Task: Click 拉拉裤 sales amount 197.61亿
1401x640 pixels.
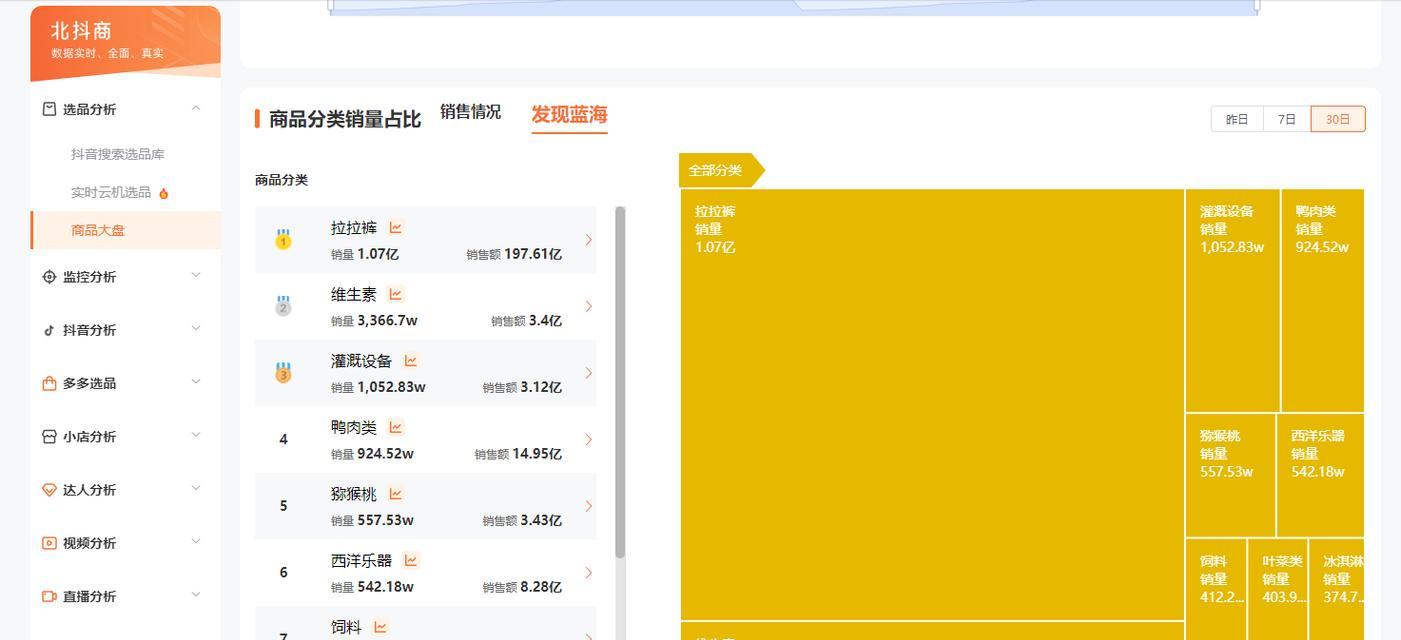Action: (x=533, y=254)
